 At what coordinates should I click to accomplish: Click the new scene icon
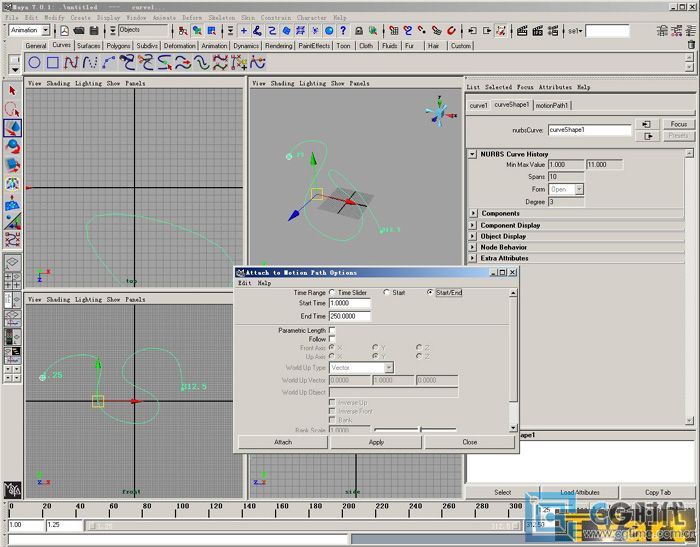65,30
